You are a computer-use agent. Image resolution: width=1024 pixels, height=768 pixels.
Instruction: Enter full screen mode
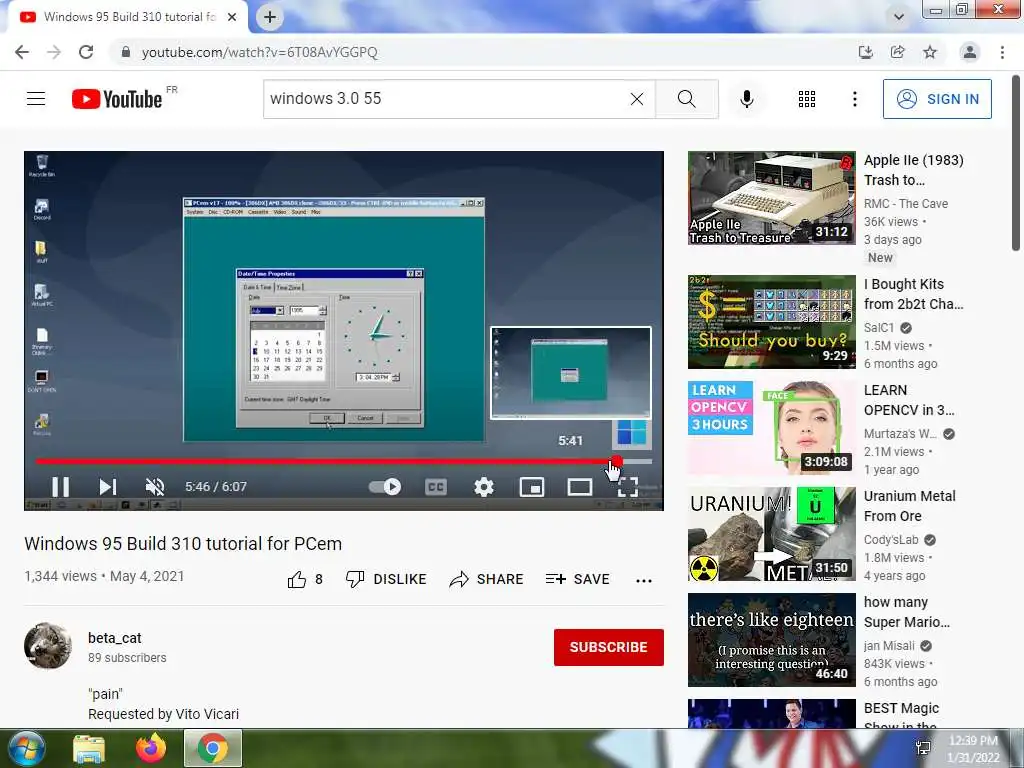[x=628, y=487]
